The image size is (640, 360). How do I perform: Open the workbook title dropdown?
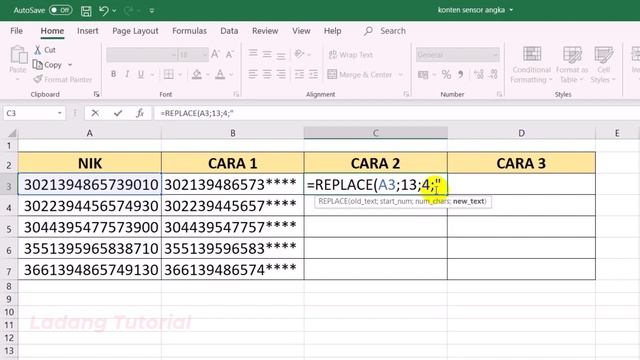click(511, 10)
